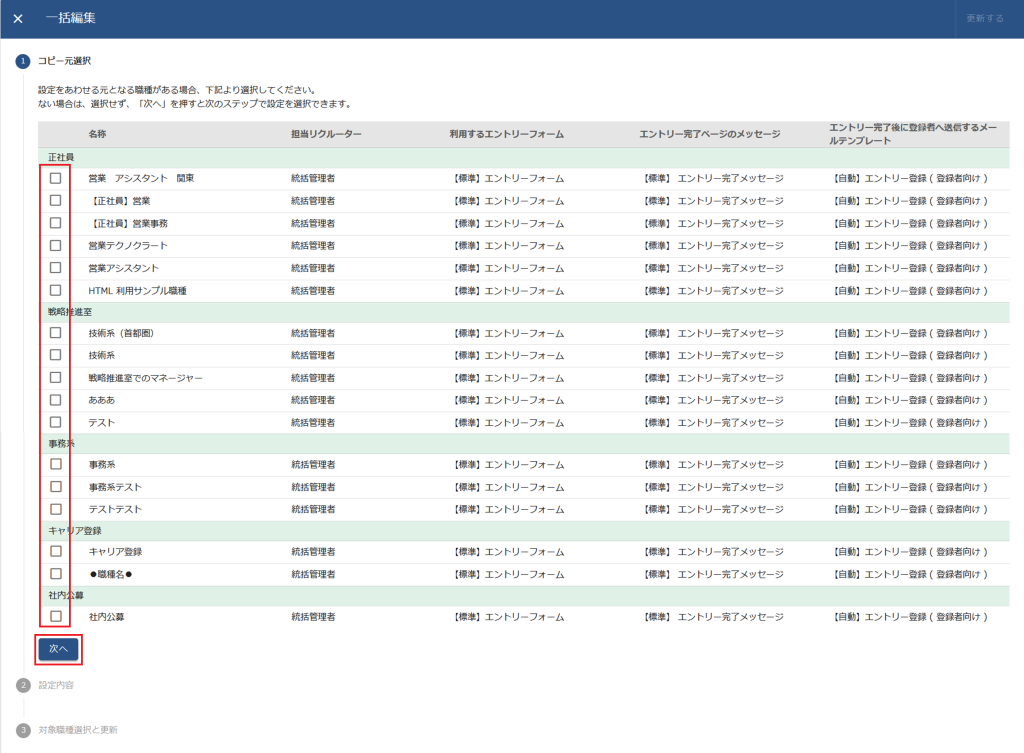The width and height of the screenshot is (1024, 753).
Task: Click the 担当リクルーター column header
Action: (326, 134)
